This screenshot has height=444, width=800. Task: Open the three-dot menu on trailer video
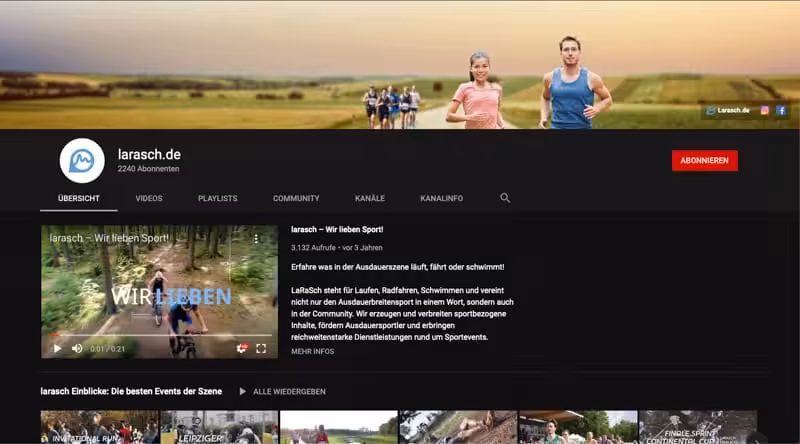[256, 238]
